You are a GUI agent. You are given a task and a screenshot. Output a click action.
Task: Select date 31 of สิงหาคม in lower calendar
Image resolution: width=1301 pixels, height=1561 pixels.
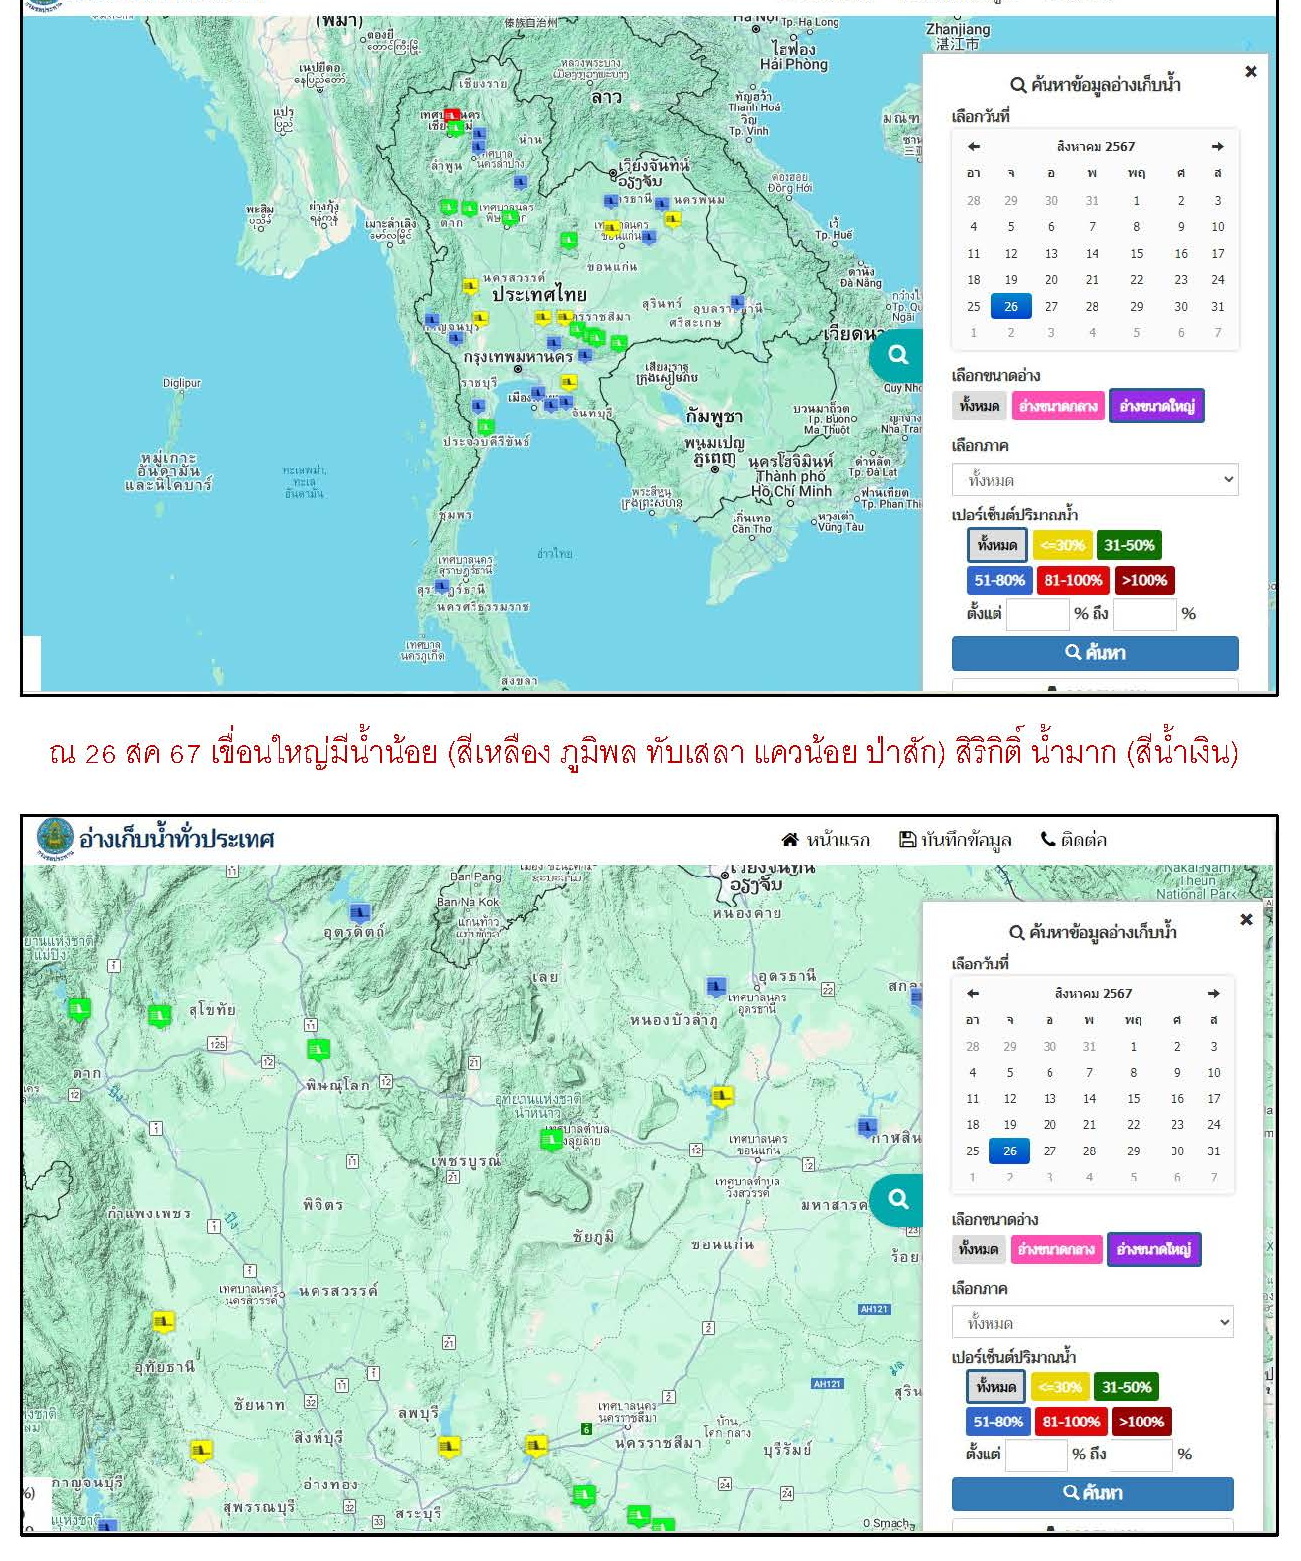(x=1214, y=1151)
